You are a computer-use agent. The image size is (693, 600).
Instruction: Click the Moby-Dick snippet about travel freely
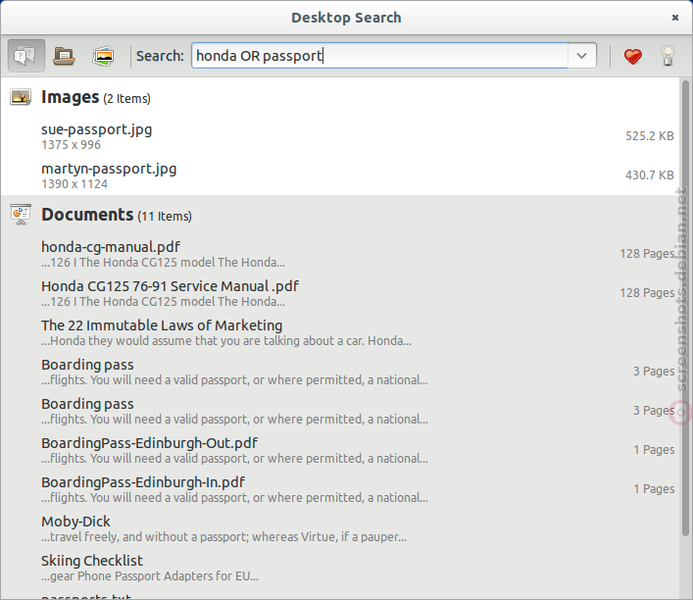[224, 537]
